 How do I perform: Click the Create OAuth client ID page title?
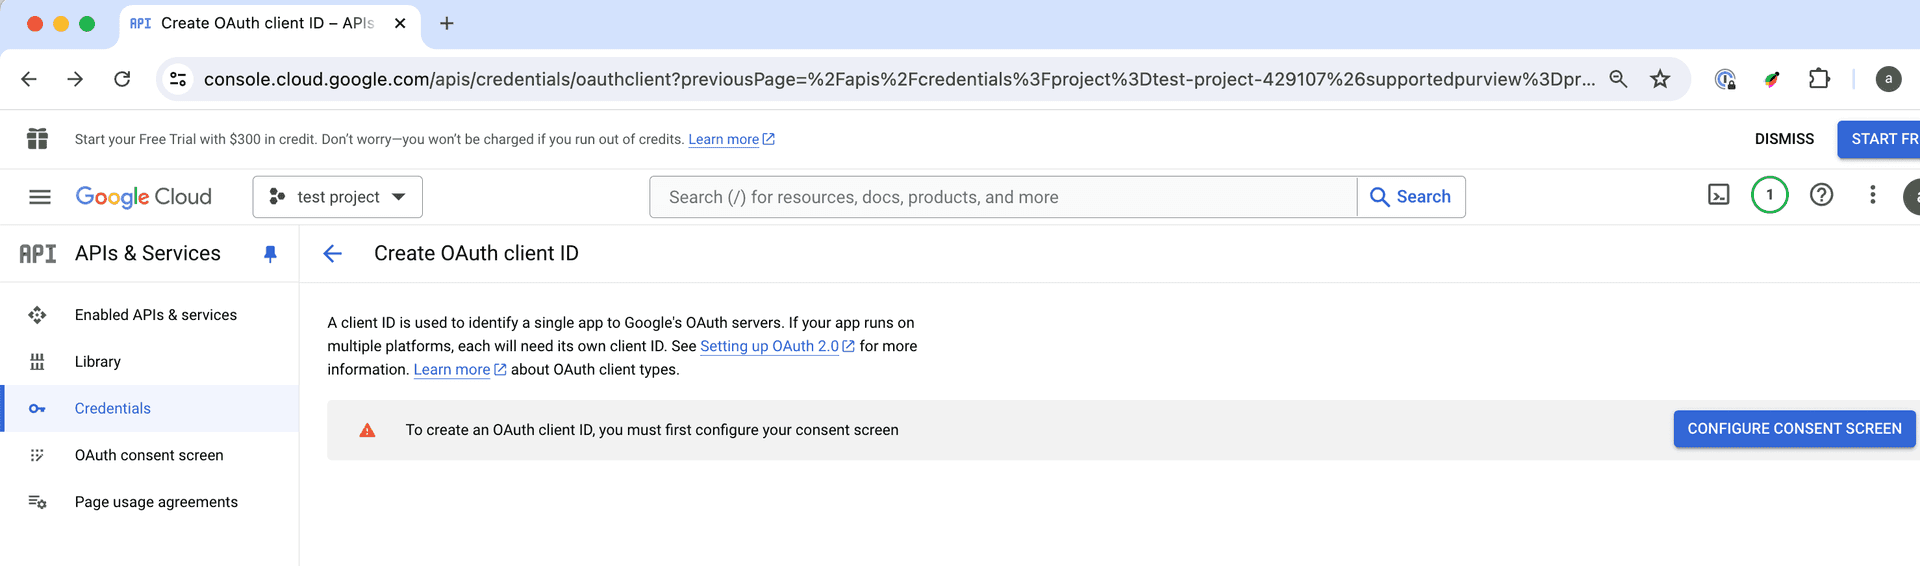pyautogui.click(x=476, y=254)
